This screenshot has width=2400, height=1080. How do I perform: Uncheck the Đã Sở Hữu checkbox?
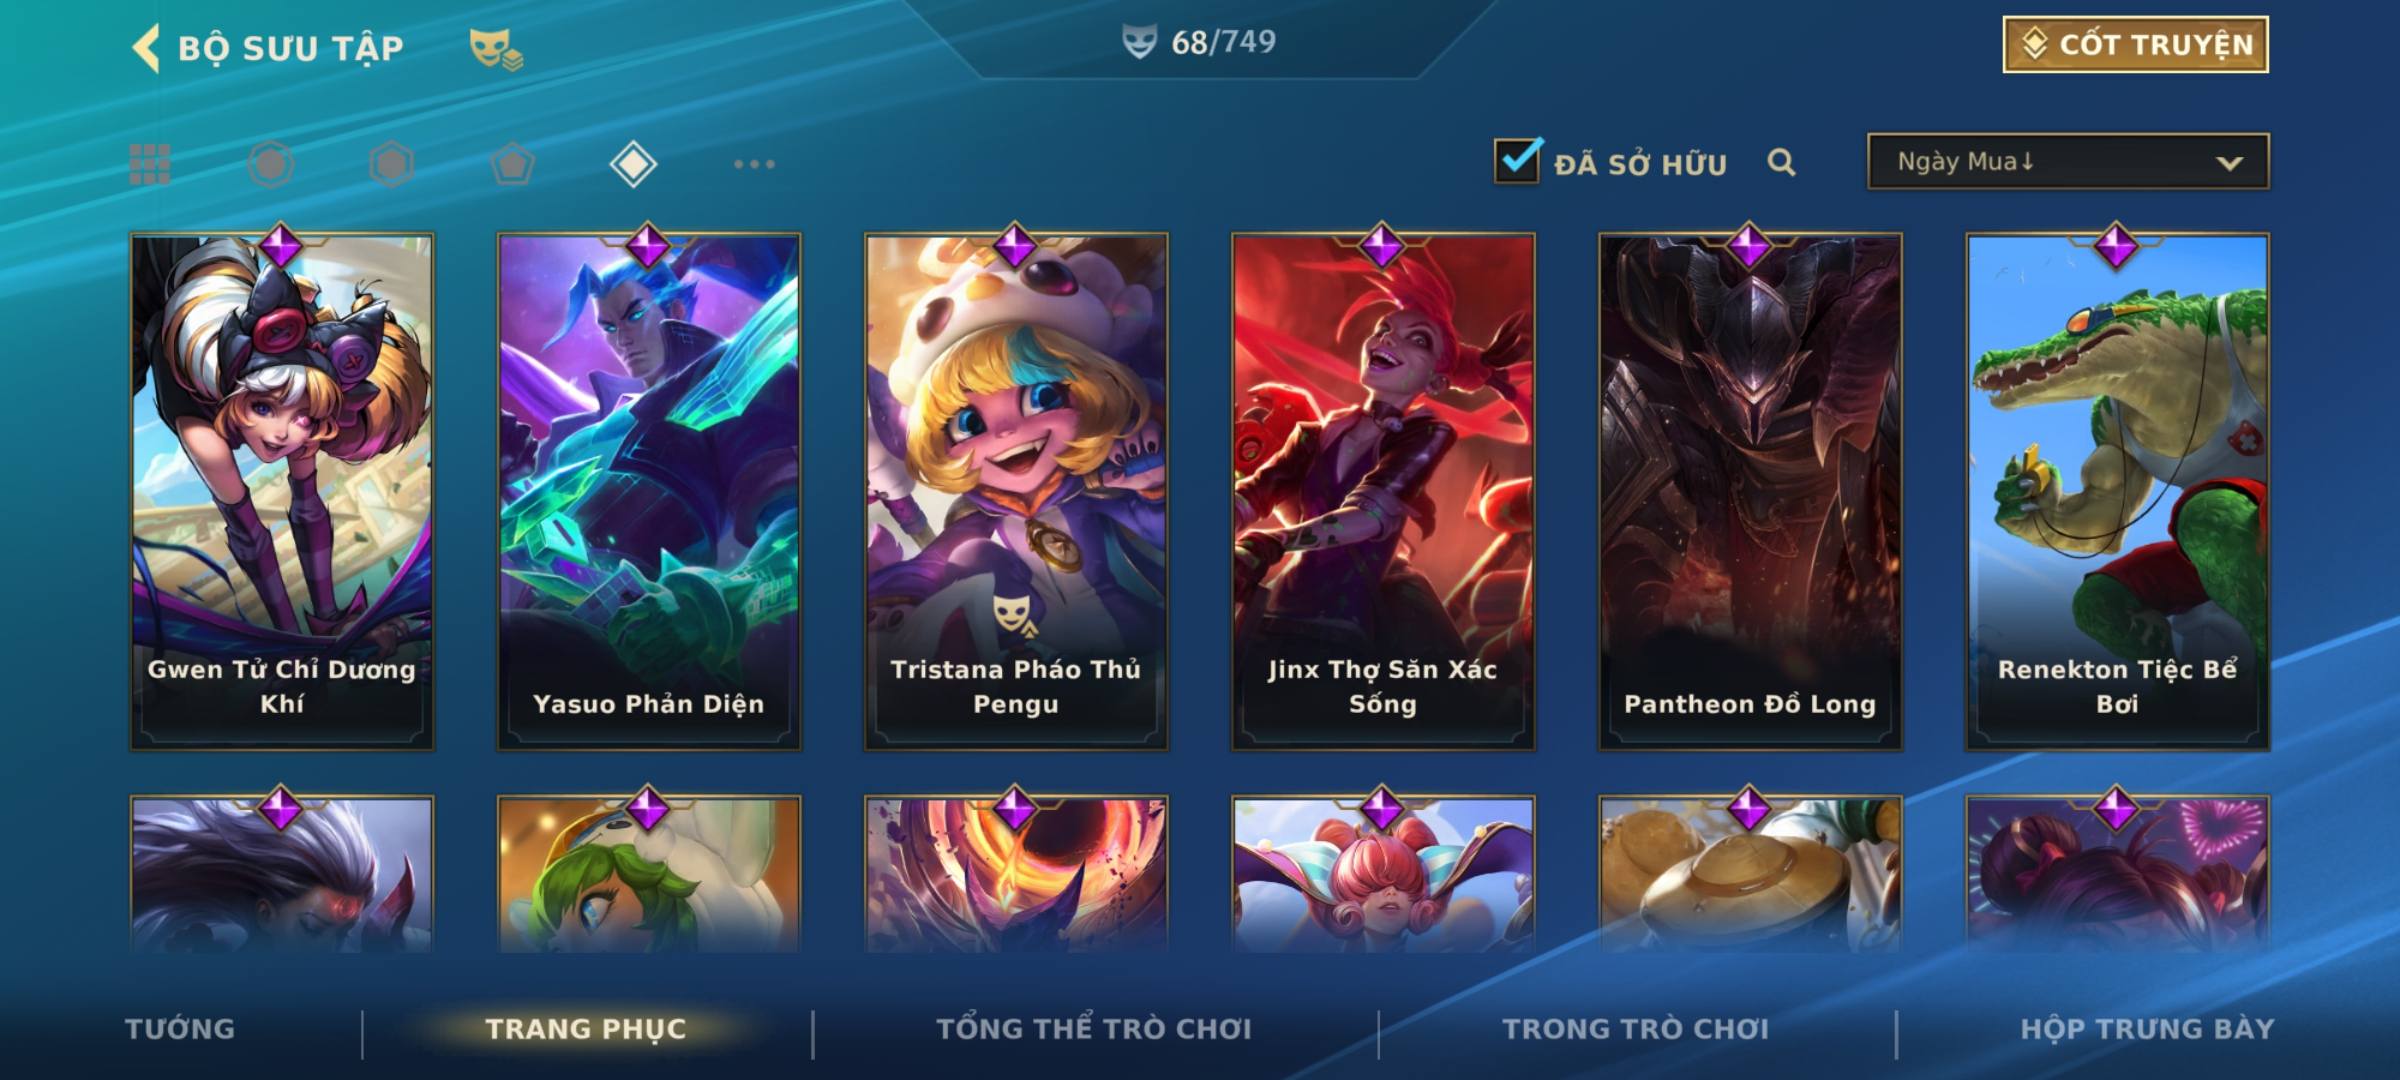[x=1517, y=160]
